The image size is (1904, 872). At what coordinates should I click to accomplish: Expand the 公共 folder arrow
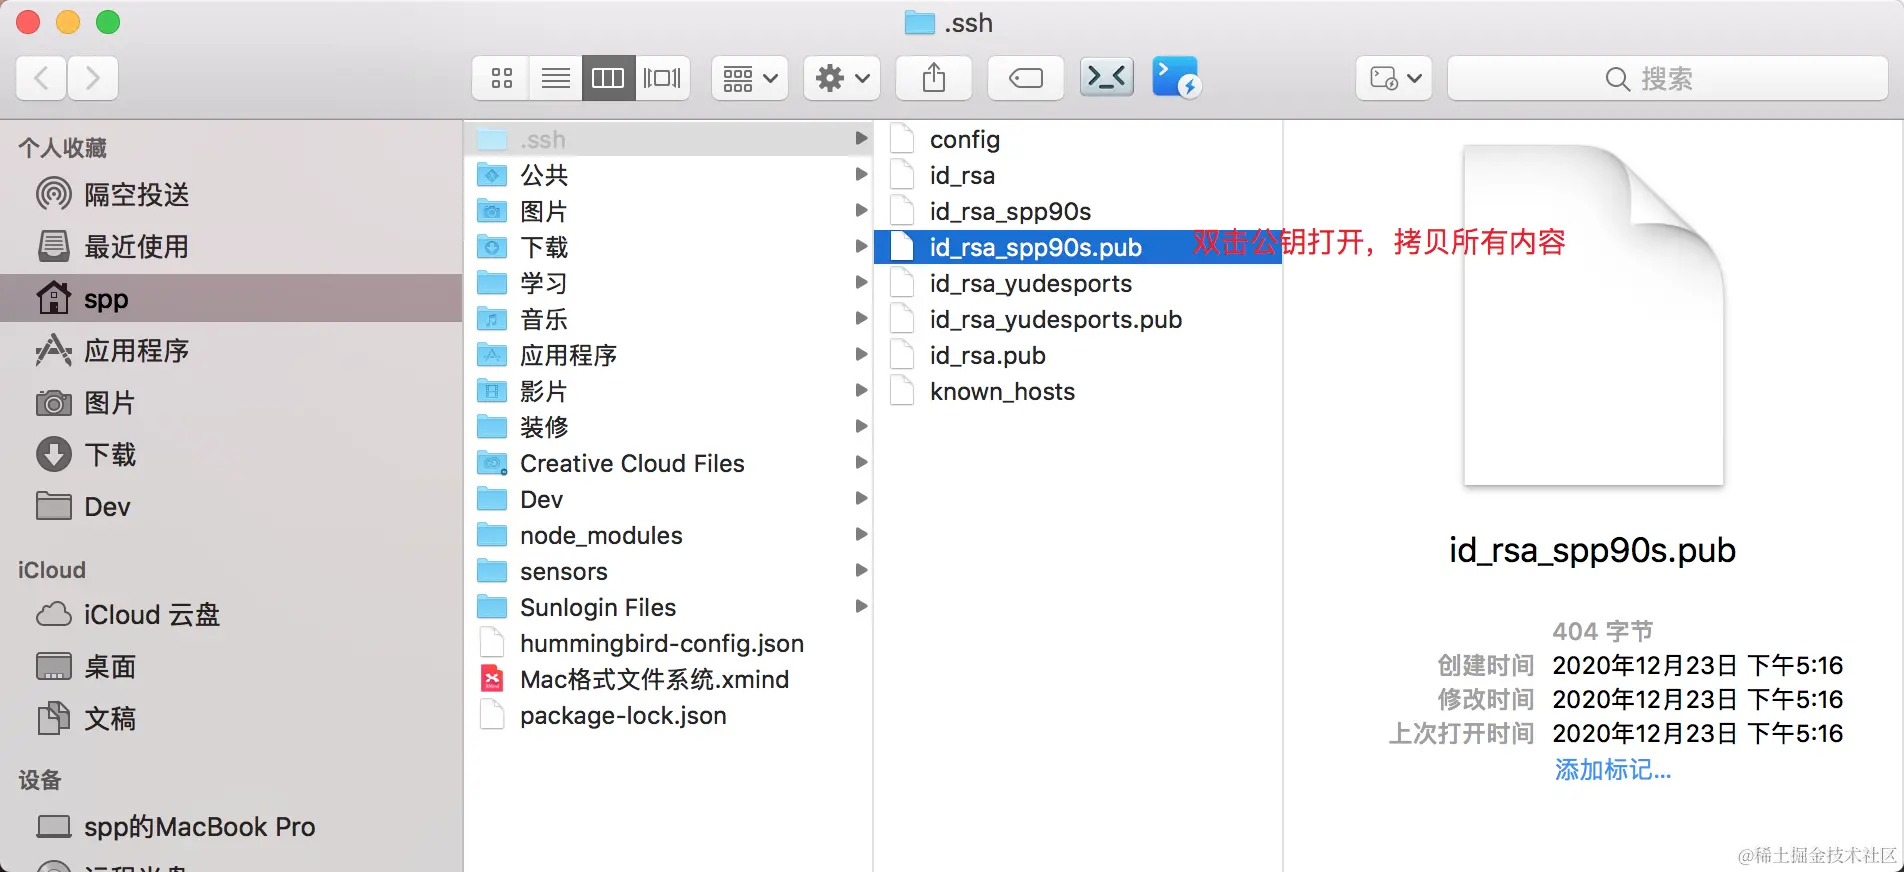click(x=860, y=174)
